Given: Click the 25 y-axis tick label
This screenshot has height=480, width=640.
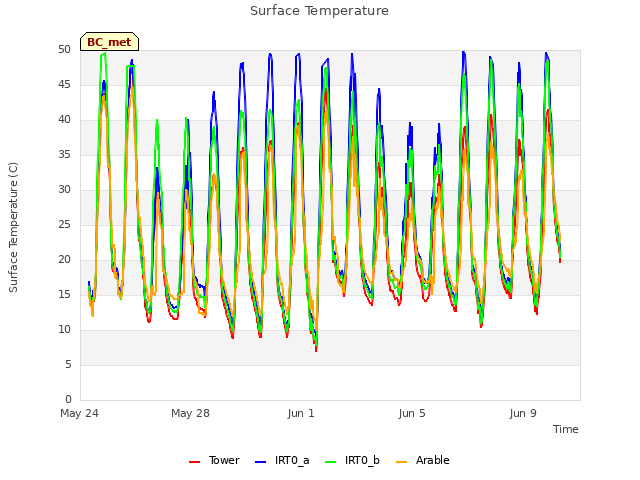Looking at the screenshot, I should coord(64,224).
